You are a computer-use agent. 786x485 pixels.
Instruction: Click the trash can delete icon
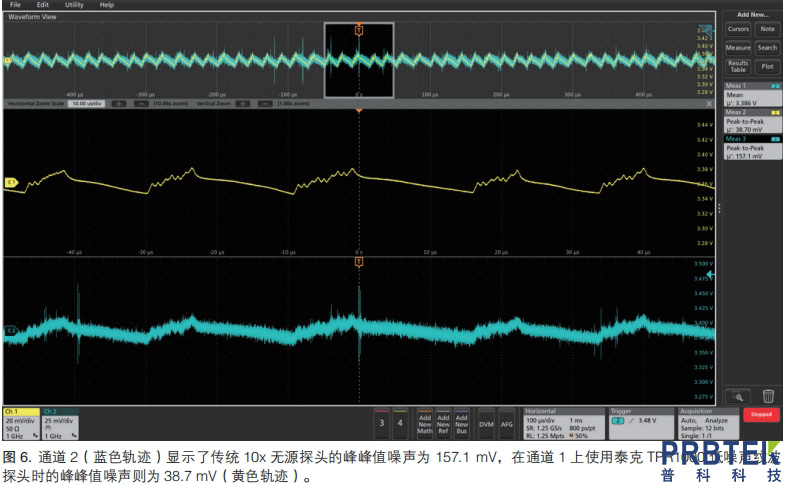pyautogui.click(x=768, y=396)
